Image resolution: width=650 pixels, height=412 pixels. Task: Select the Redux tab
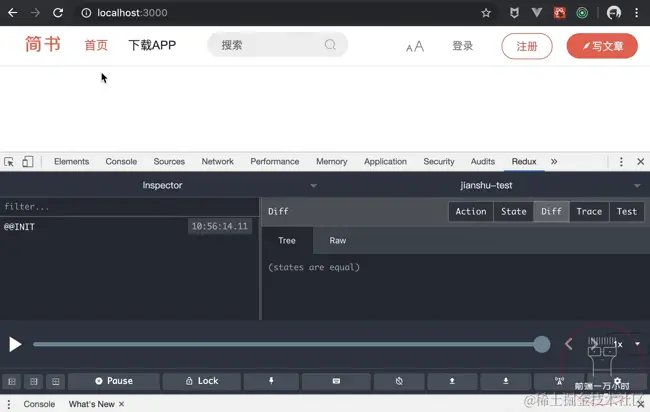(524, 162)
